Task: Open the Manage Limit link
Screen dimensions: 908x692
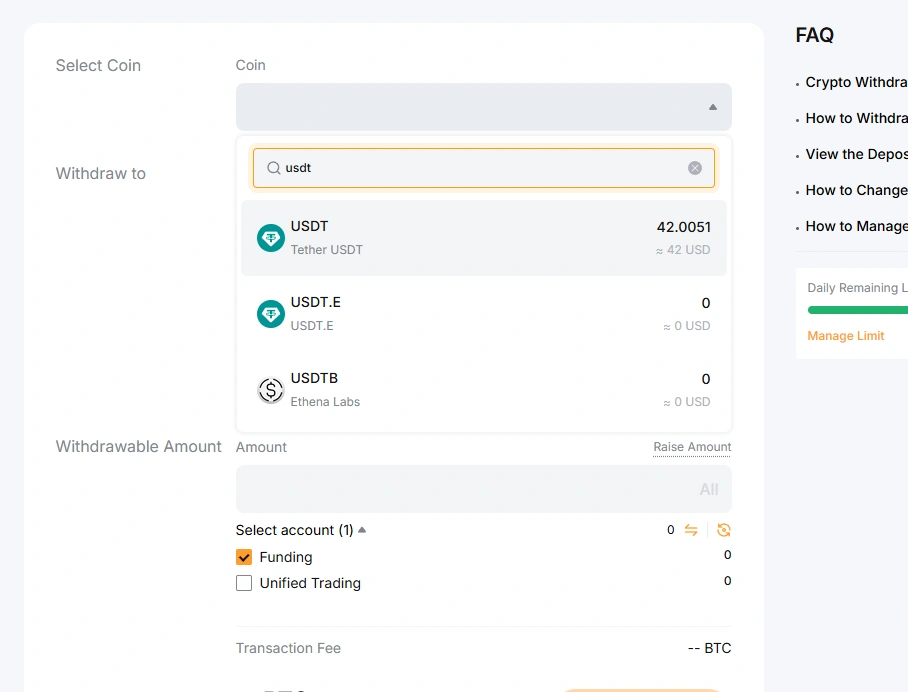Action: click(x=845, y=336)
